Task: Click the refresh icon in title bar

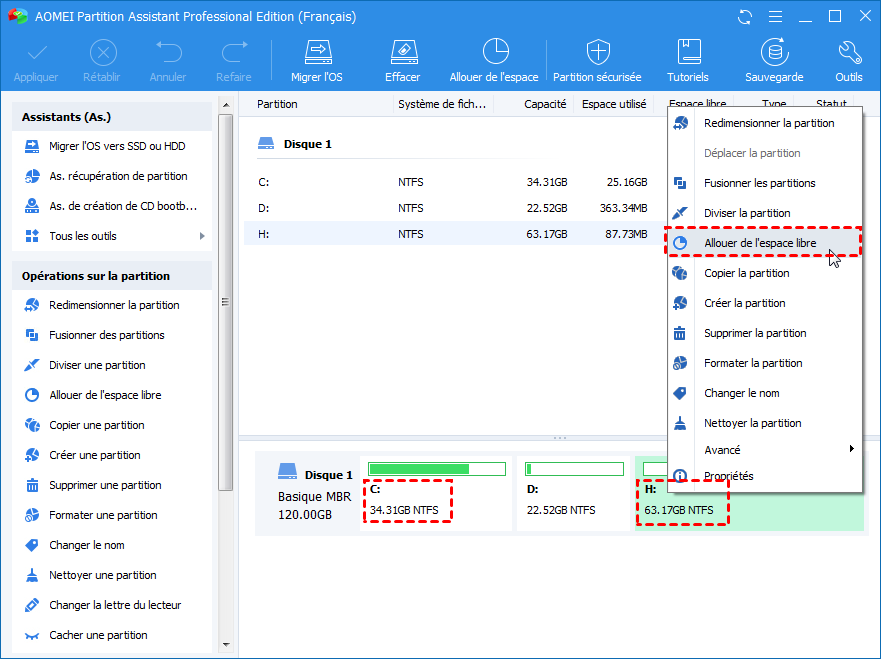Action: pyautogui.click(x=745, y=17)
